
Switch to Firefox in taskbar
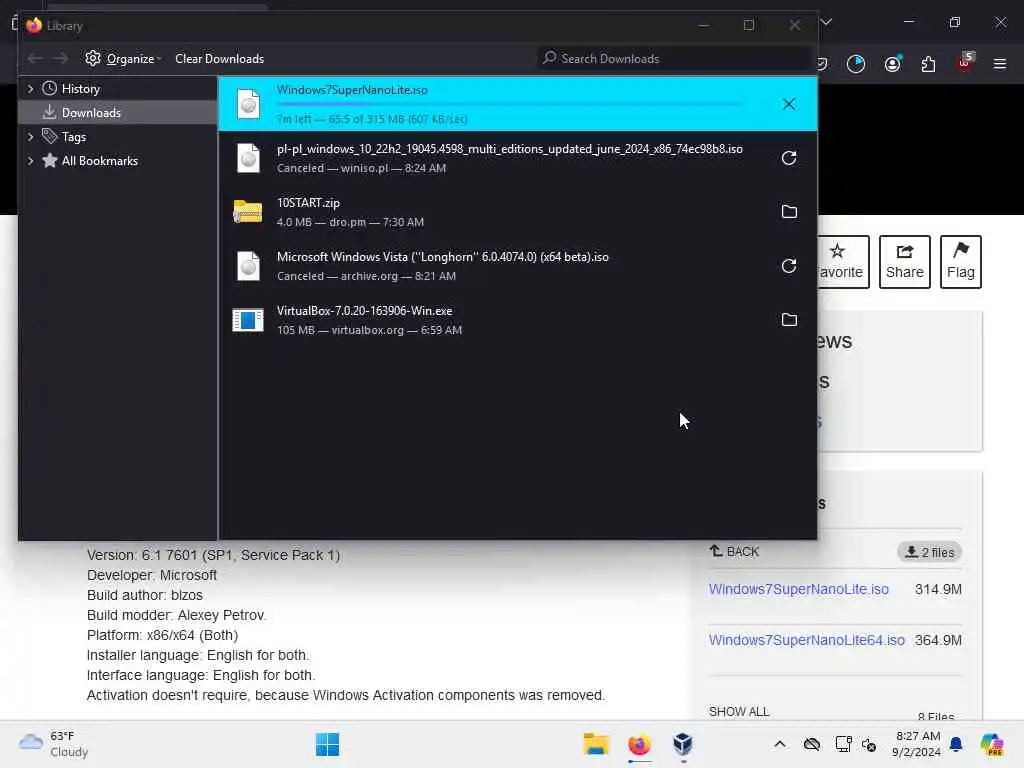click(639, 744)
